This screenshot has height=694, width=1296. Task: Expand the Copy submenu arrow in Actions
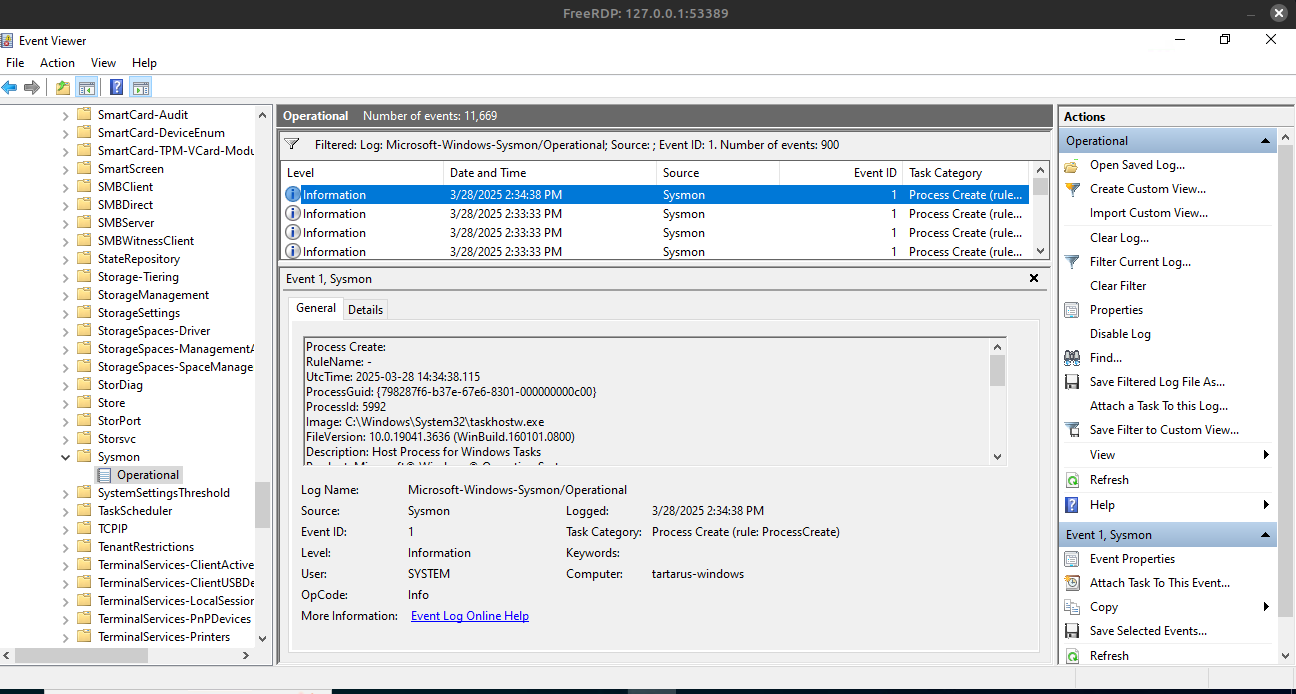[1266, 607]
